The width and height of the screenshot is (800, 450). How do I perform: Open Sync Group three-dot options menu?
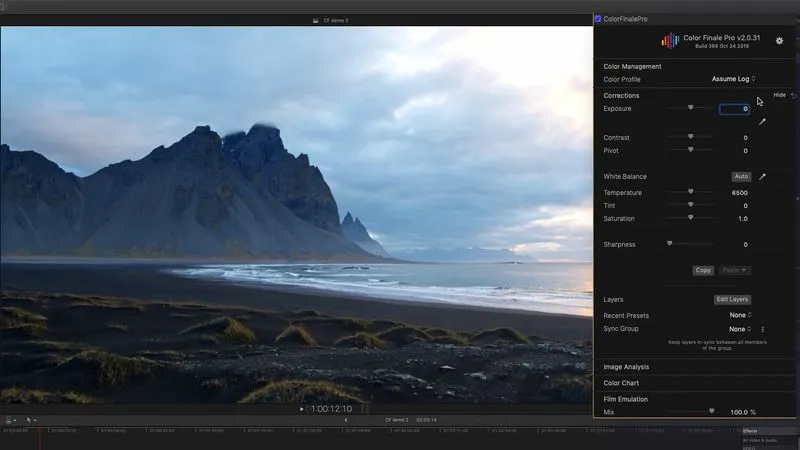coord(763,329)
